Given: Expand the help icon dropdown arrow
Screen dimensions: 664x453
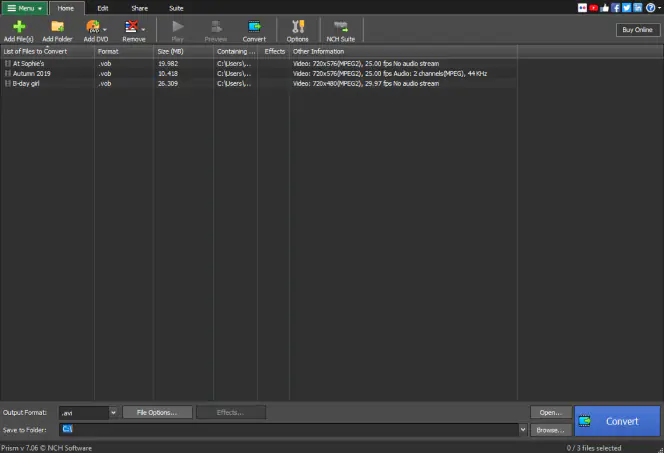Looking at the screenshot, I should pyautogui.click(x=659, y=8).
